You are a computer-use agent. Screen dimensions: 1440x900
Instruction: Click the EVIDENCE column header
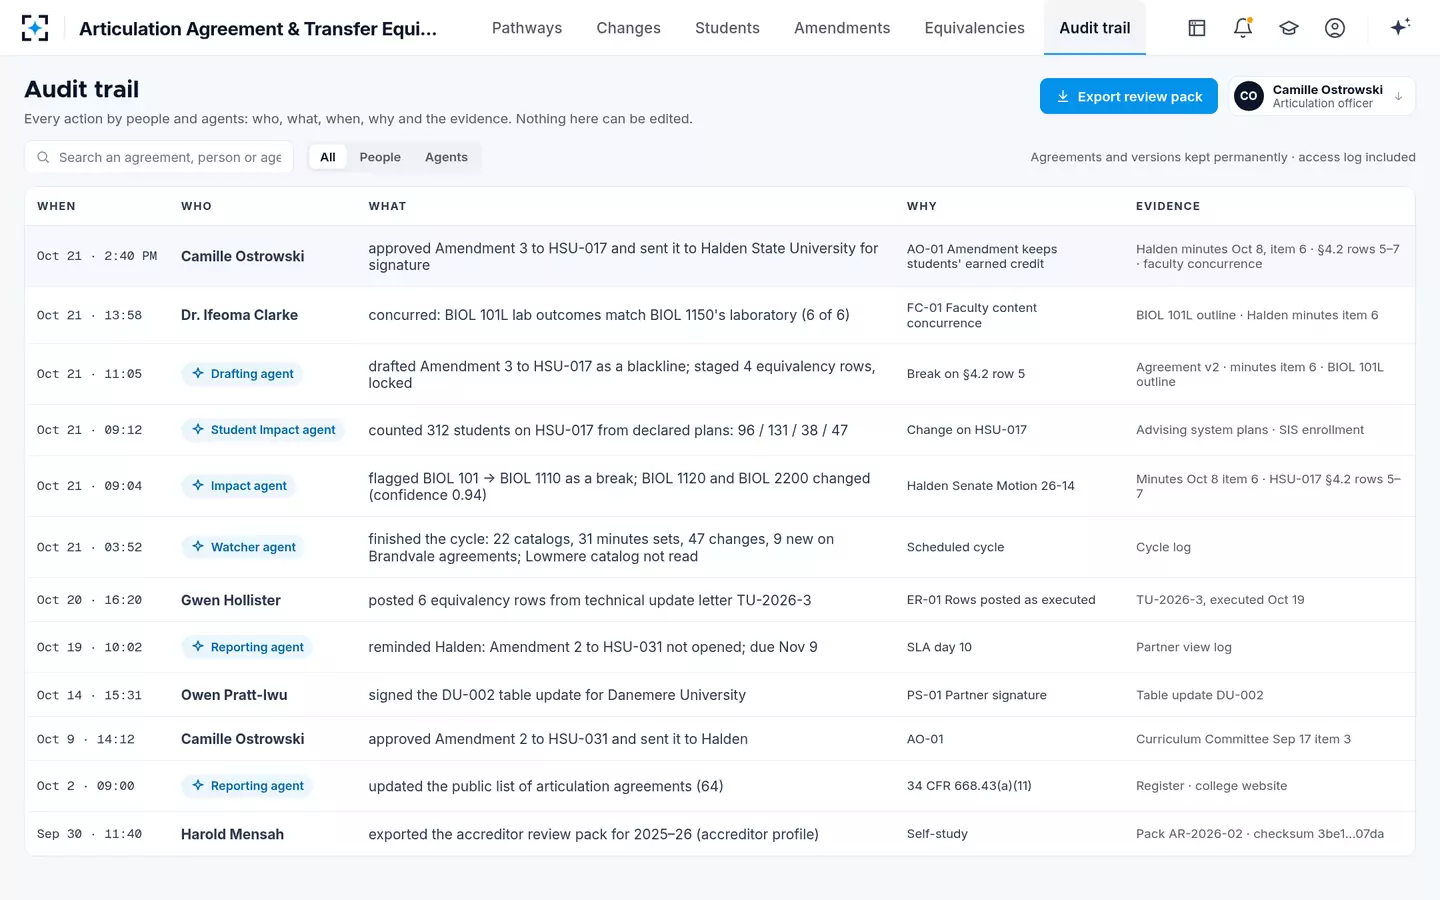1168,206
